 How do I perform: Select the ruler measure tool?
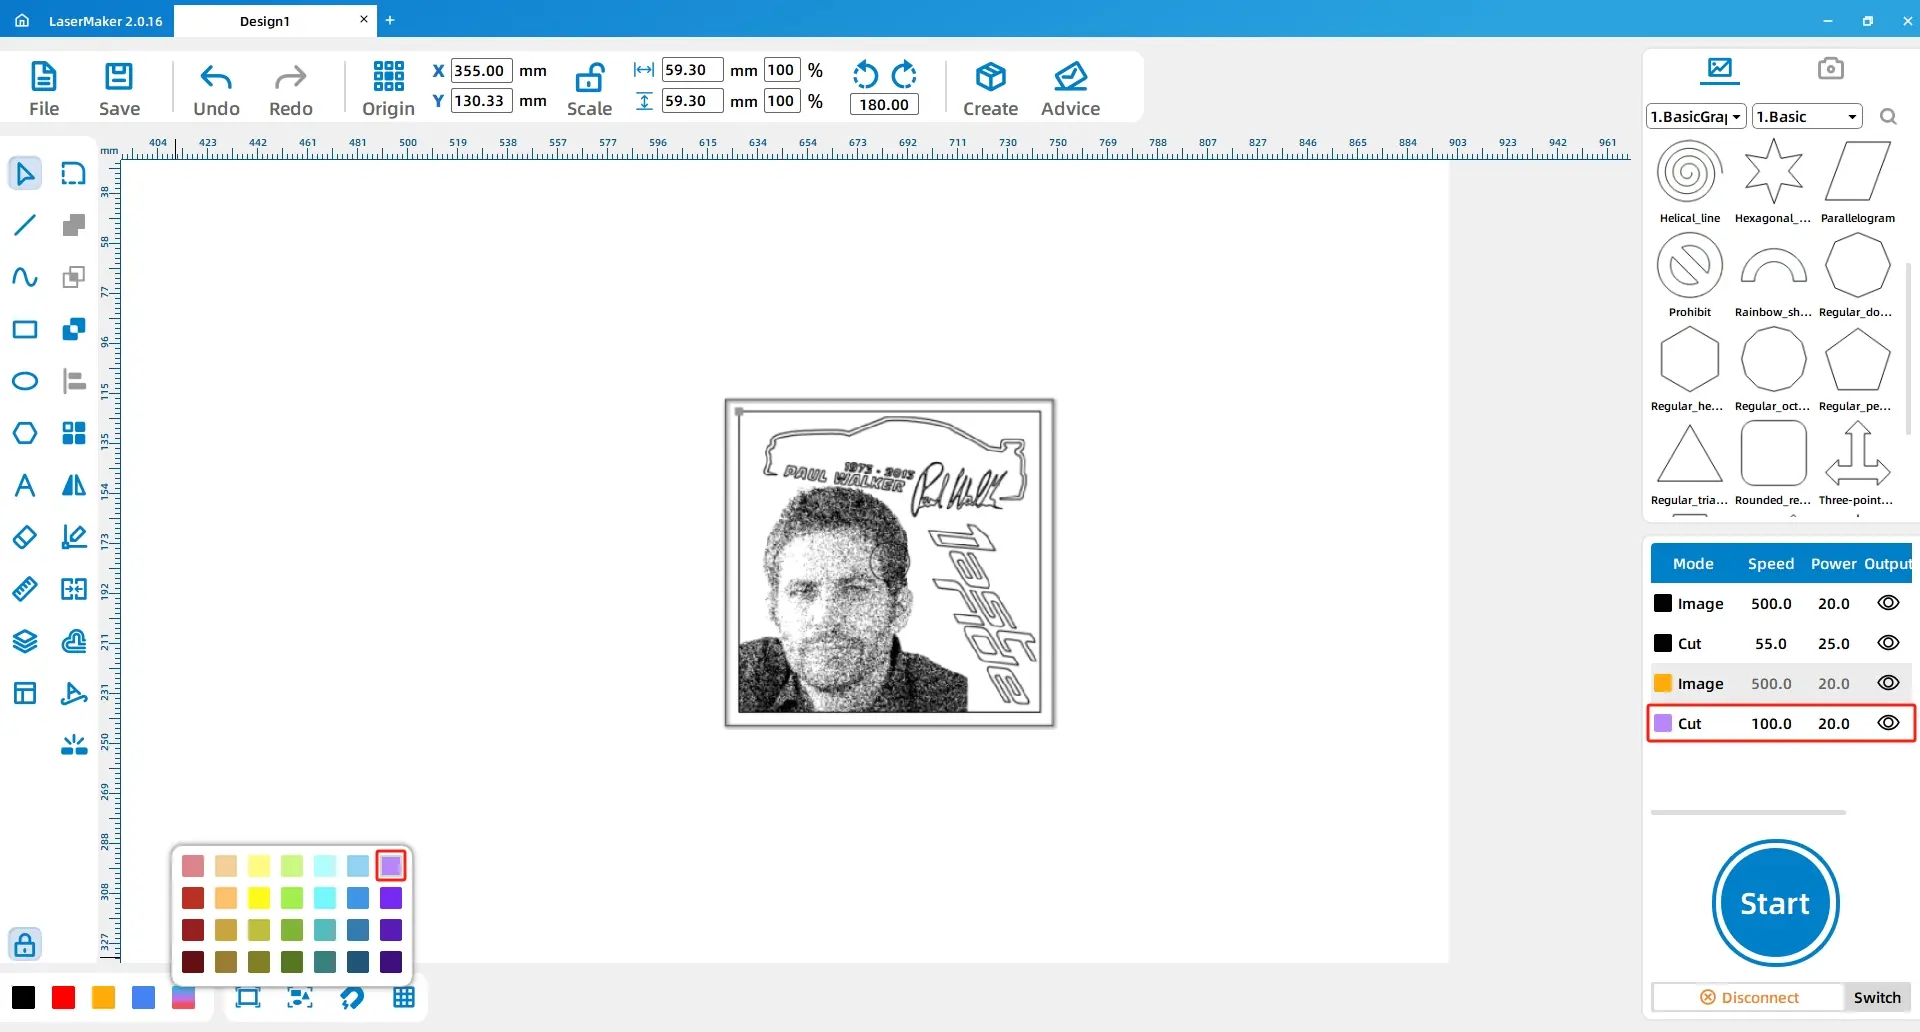point(25,589)
